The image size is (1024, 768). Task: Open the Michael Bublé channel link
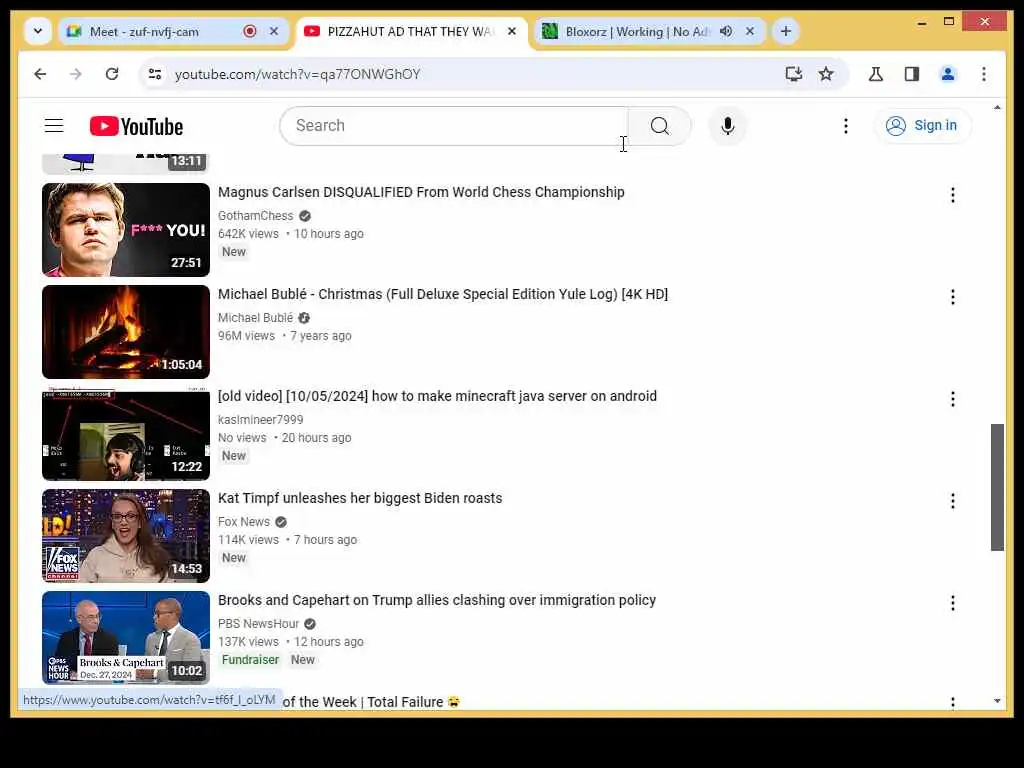coord(255,317)
